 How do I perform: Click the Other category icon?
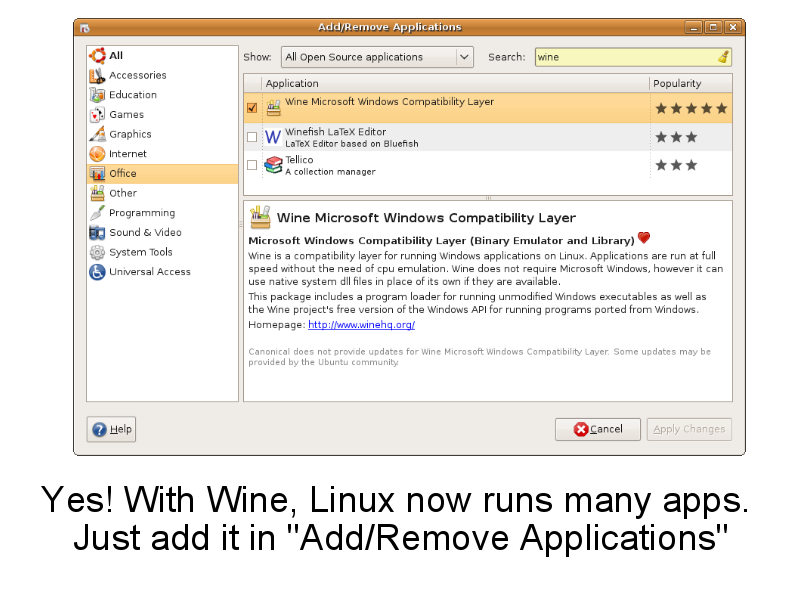click(x=97, y=193)
